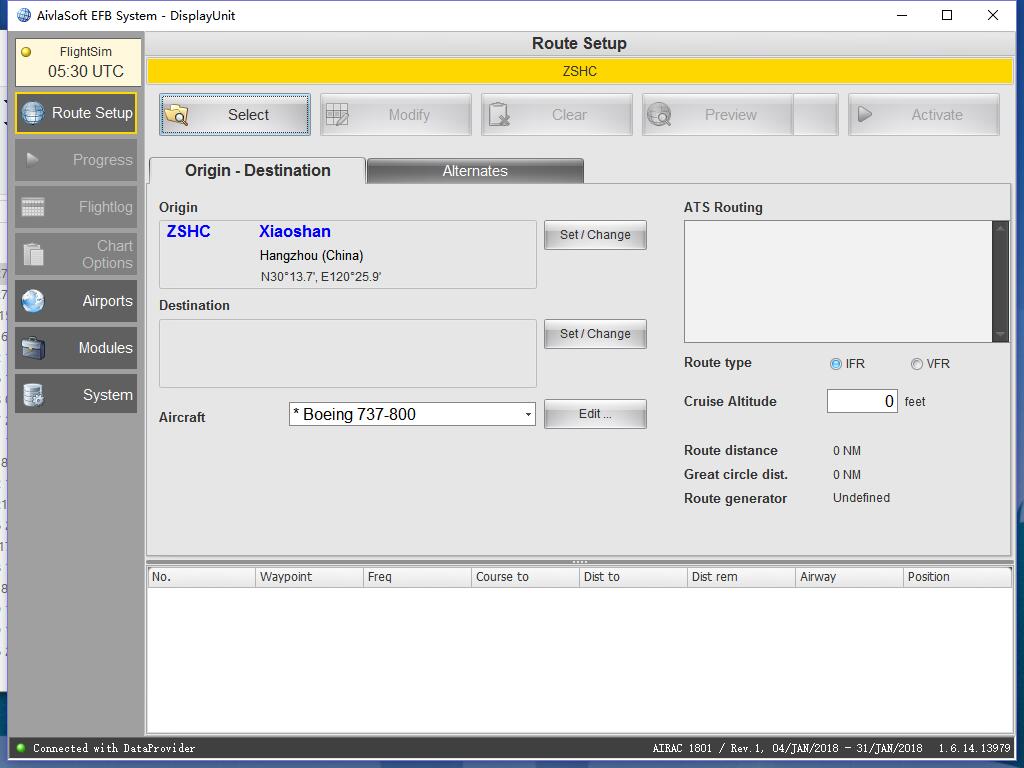Open the Modules briefcase icon
The height and width of the screenshot is (768, 1024).
[x=33, y=348]
